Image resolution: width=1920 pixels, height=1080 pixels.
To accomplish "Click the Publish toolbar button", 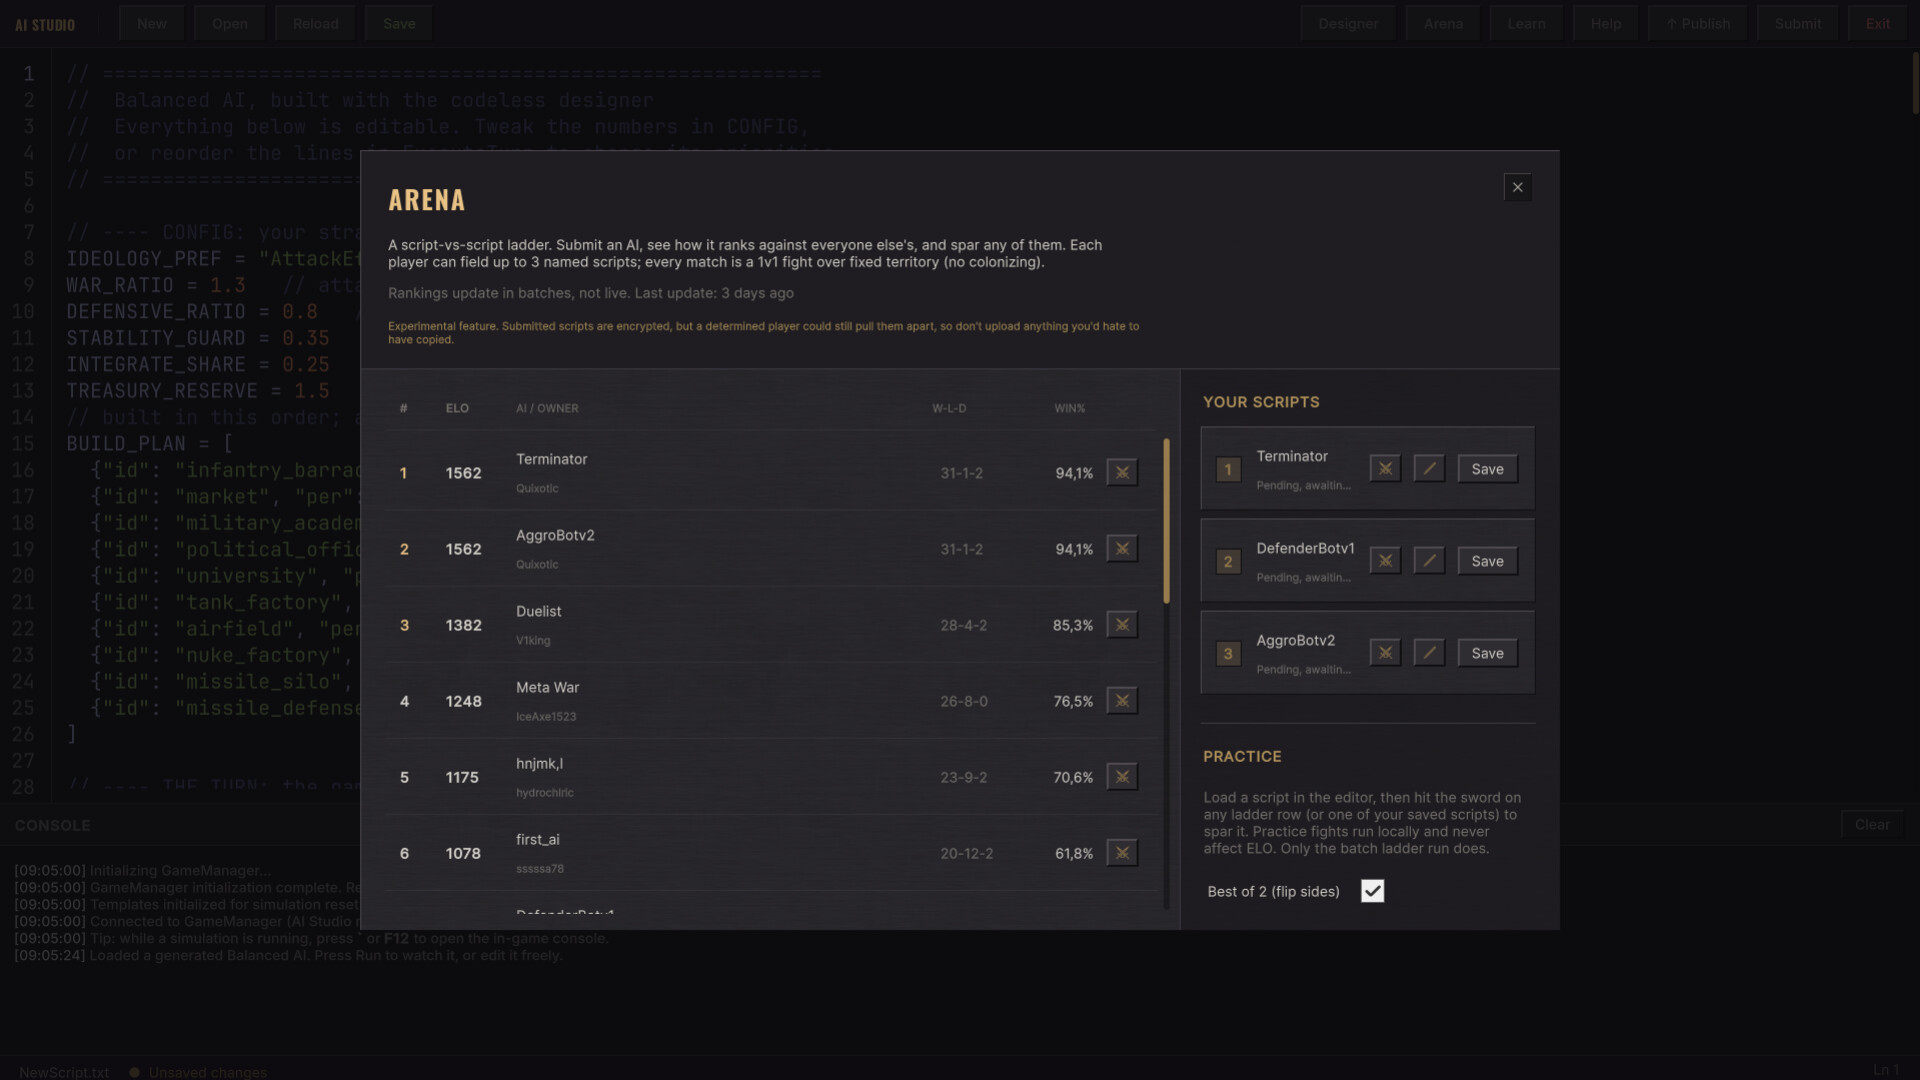I will 1697,24.
